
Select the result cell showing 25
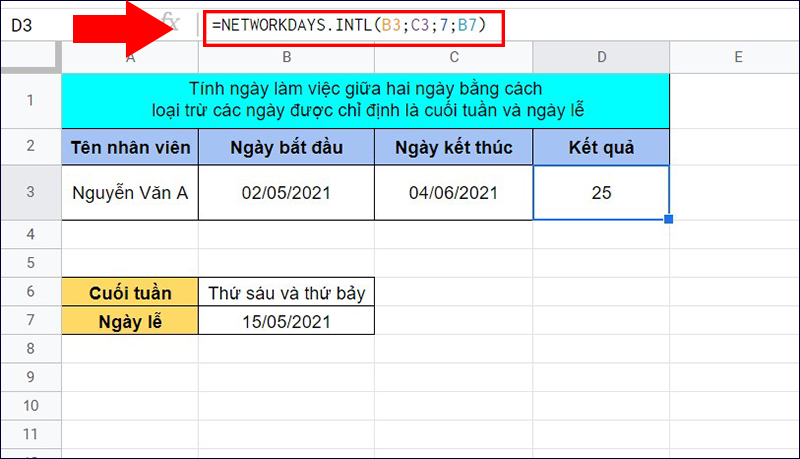click(601, 193)
